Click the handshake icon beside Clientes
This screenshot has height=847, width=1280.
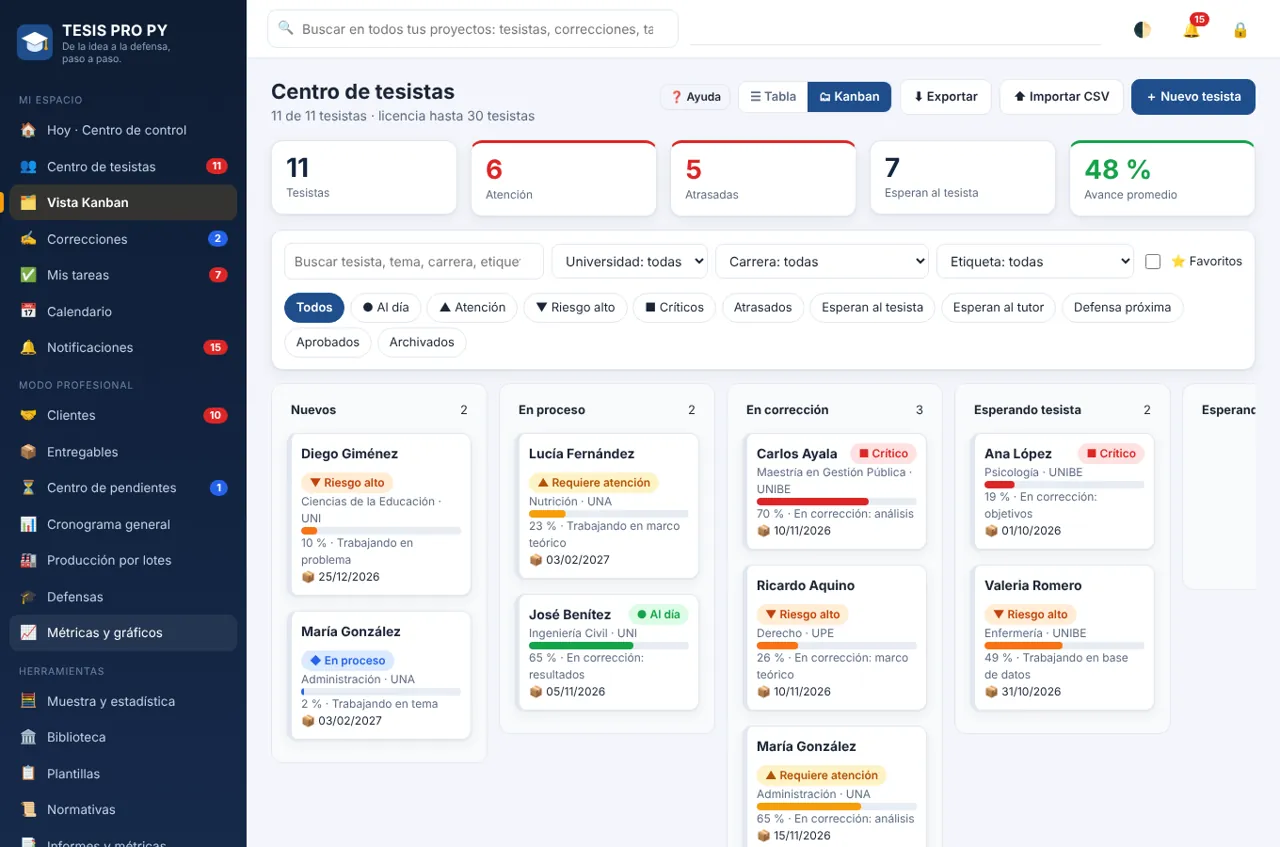tap(28, 415)
